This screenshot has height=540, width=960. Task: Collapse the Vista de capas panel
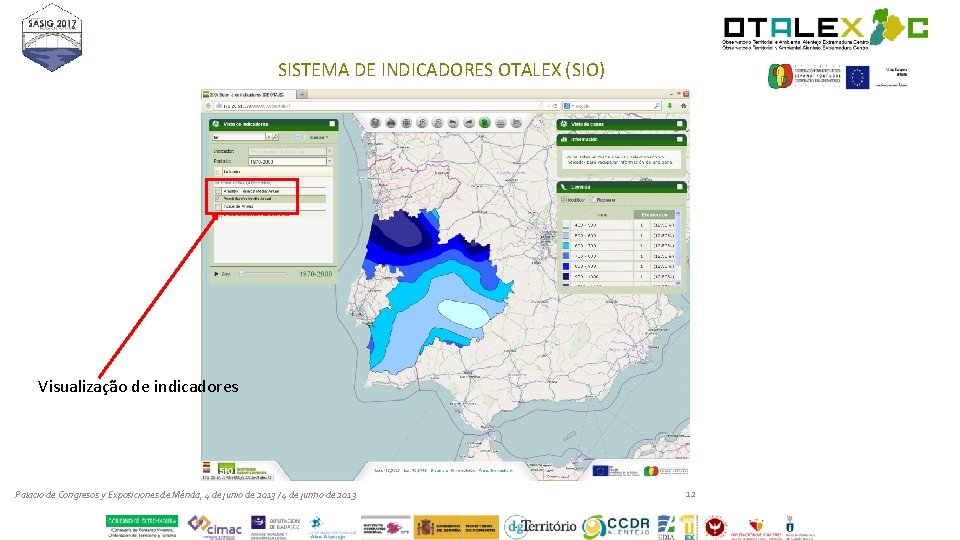tap(680, 124)
